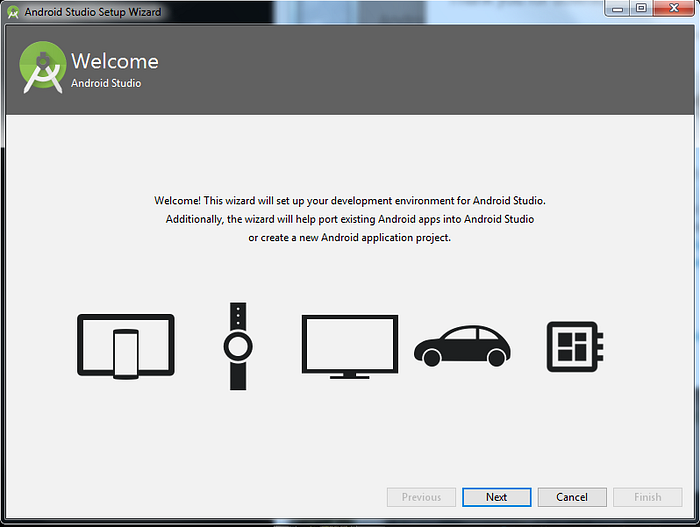Open window menu via title bar Android icon
Screen dimensions: 700x527
(x=13, y=12)
